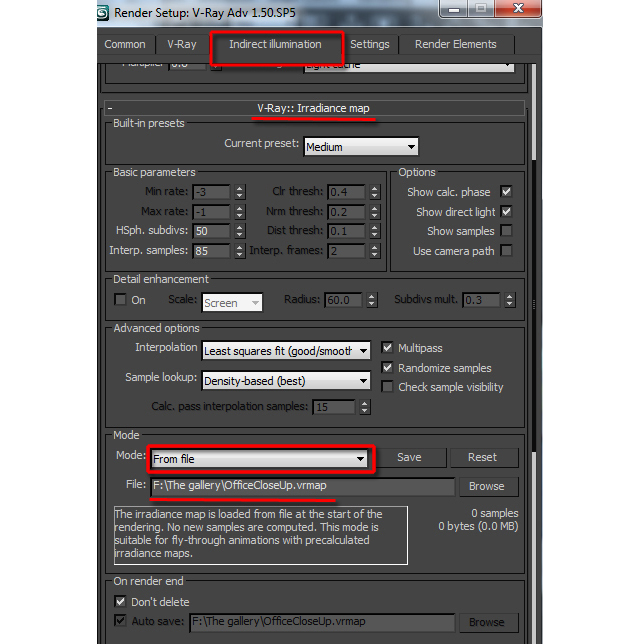Click the Interp. frames spinner arrows
The width and height of the screenshot is (640, 644).
374,251
